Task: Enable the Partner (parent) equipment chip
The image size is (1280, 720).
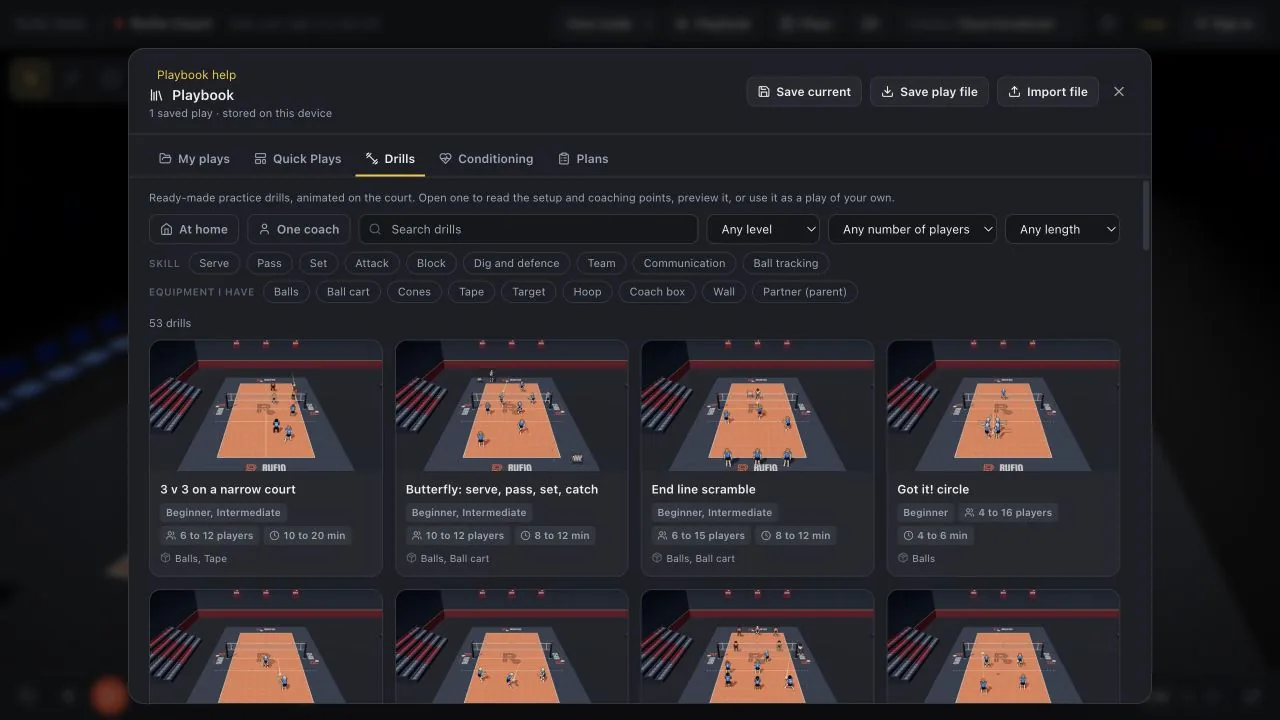Action: point(805,292)
